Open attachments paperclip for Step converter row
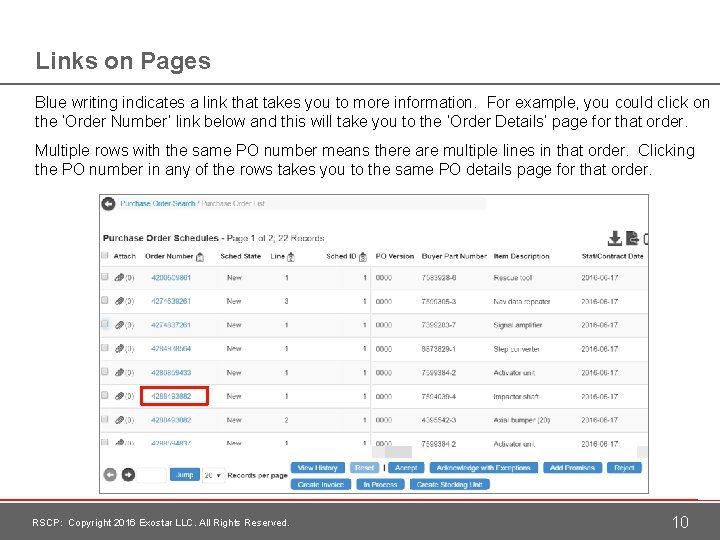 (x=119, y=349)
